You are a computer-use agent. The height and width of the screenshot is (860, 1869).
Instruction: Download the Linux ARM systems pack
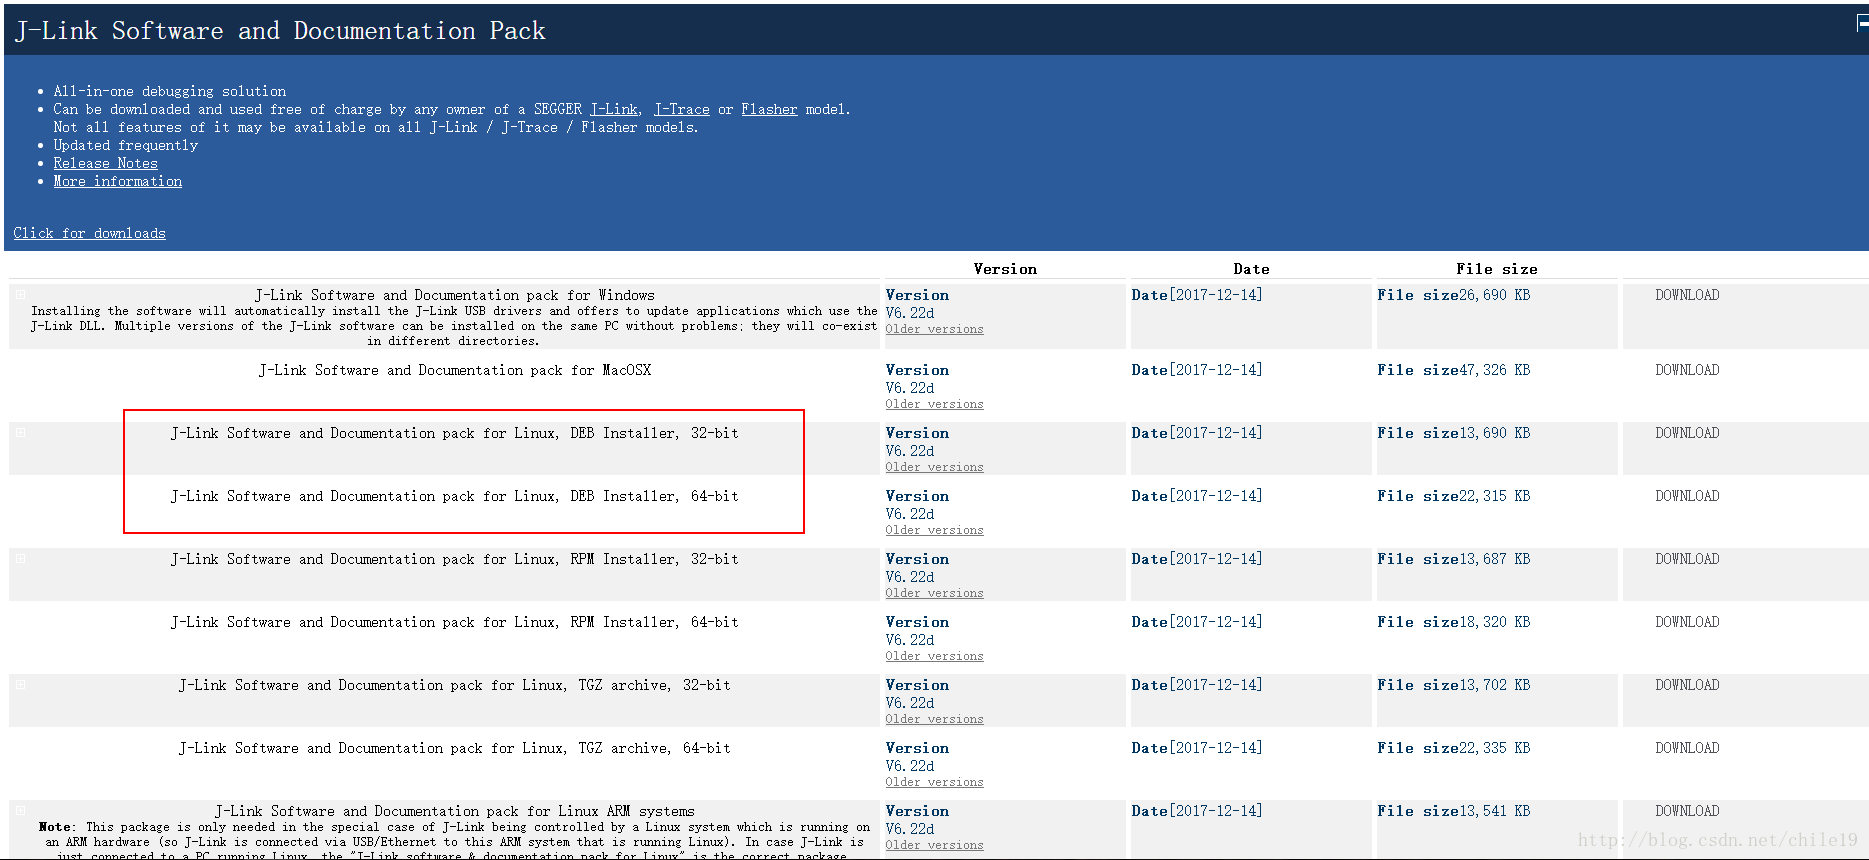click(1687, 811)
